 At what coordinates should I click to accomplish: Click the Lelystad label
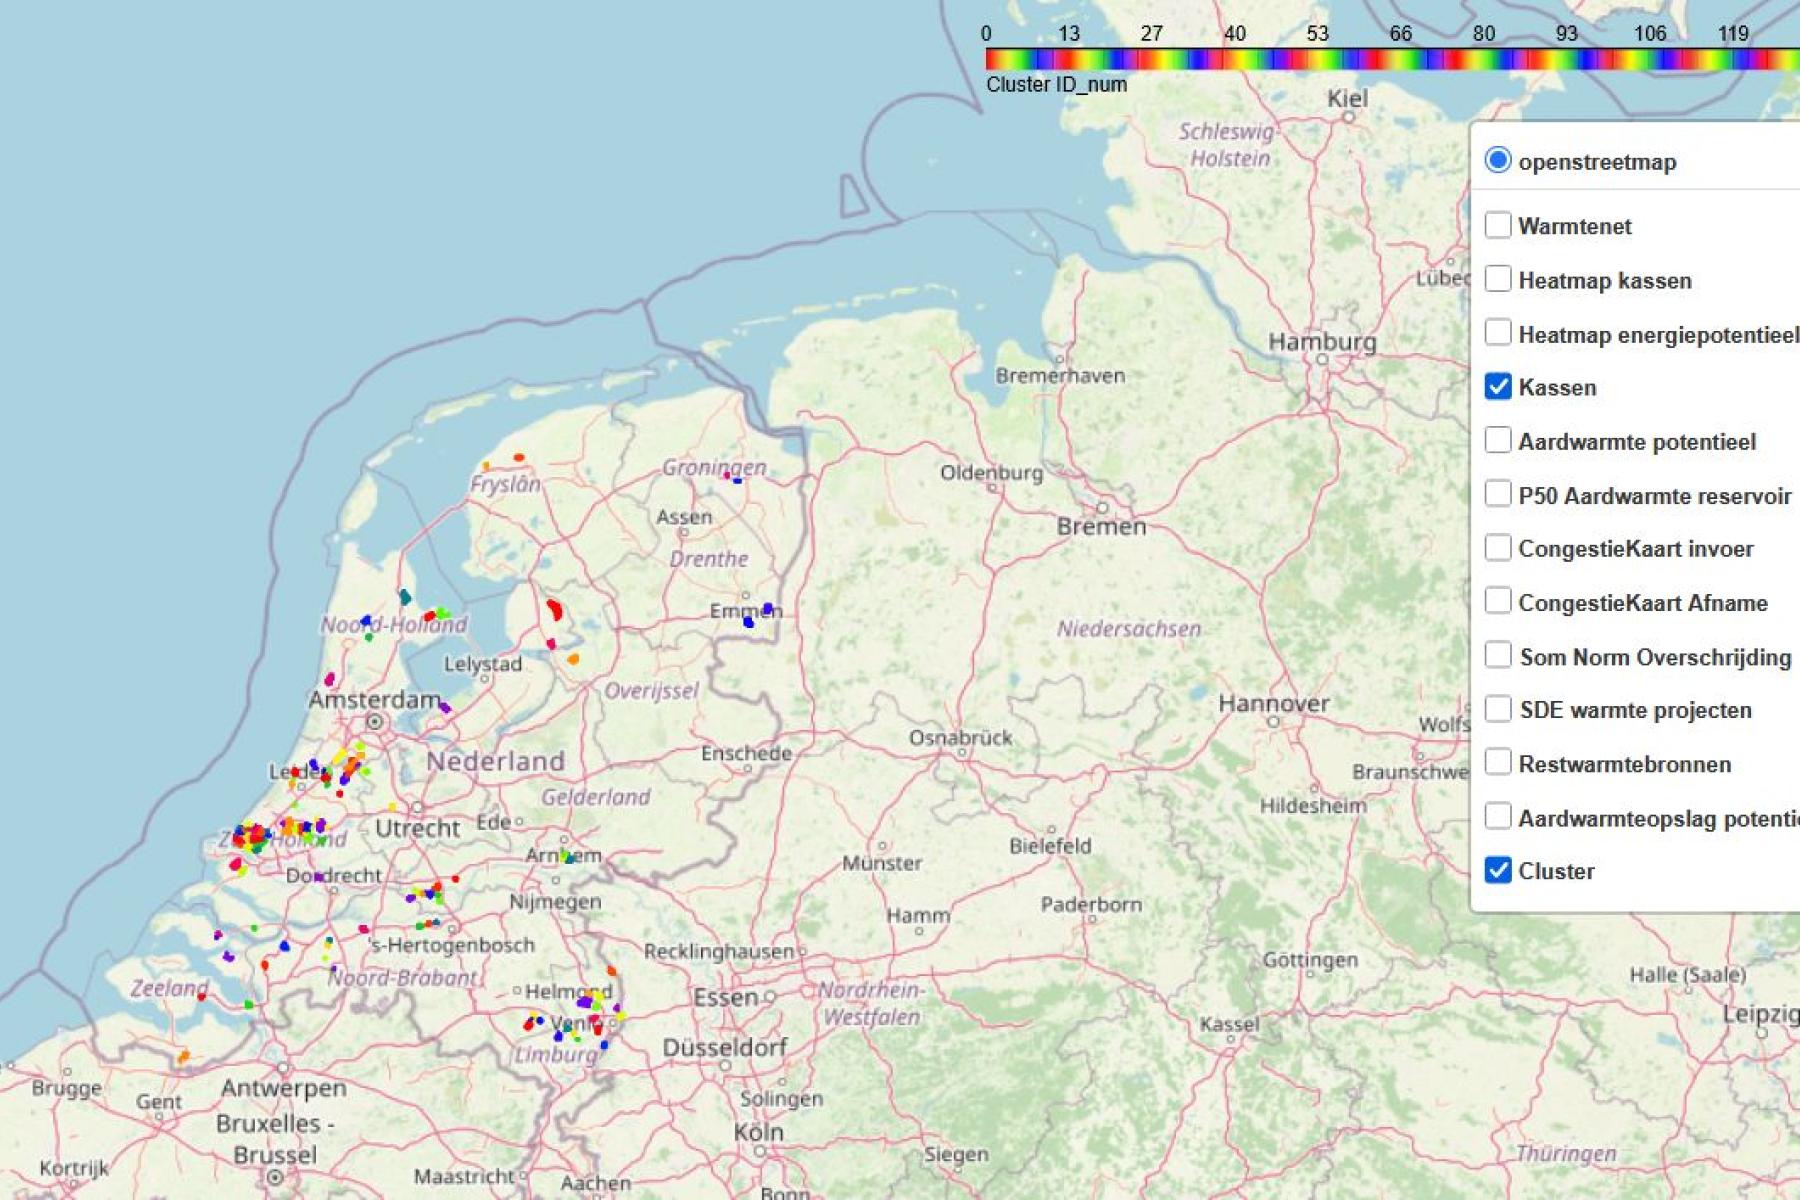483,664
